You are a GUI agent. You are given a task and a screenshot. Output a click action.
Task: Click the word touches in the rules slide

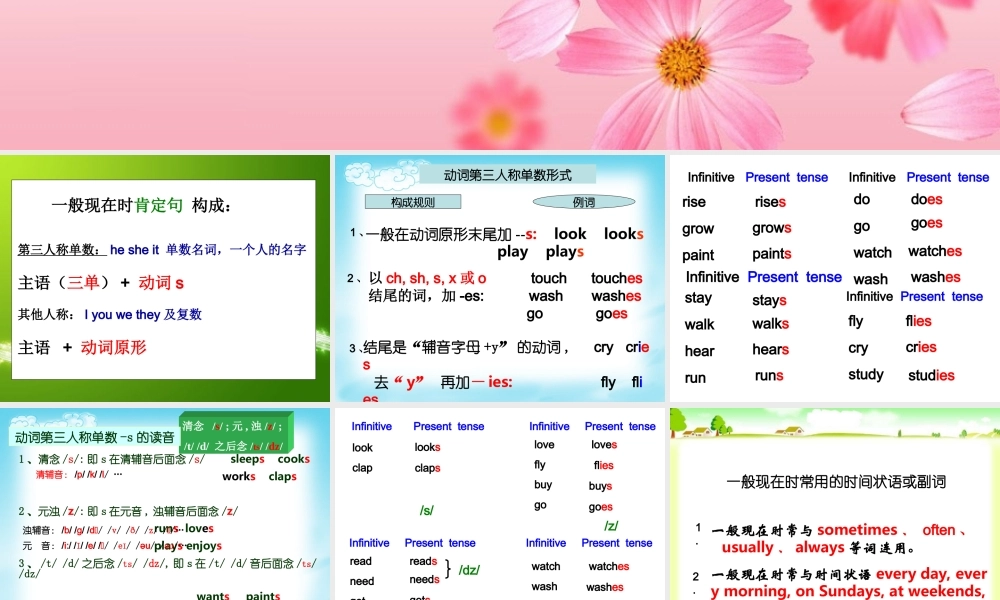pos(616,278)
